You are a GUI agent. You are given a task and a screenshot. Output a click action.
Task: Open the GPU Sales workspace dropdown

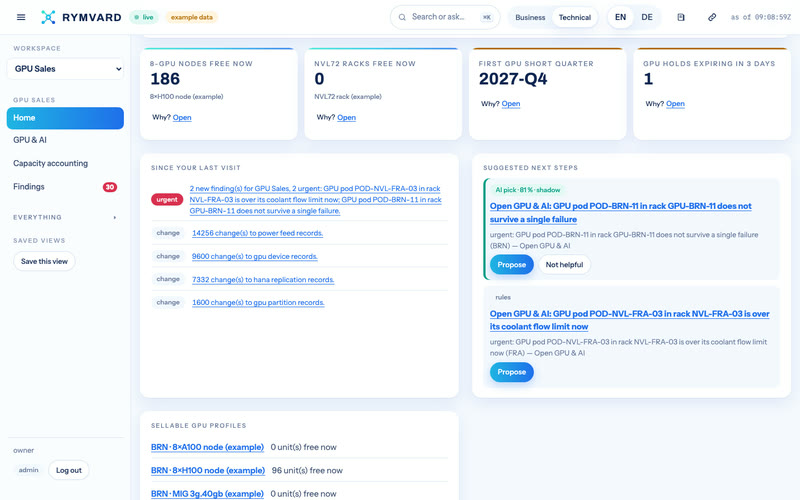pyautogui.click(x=65, y=69)
